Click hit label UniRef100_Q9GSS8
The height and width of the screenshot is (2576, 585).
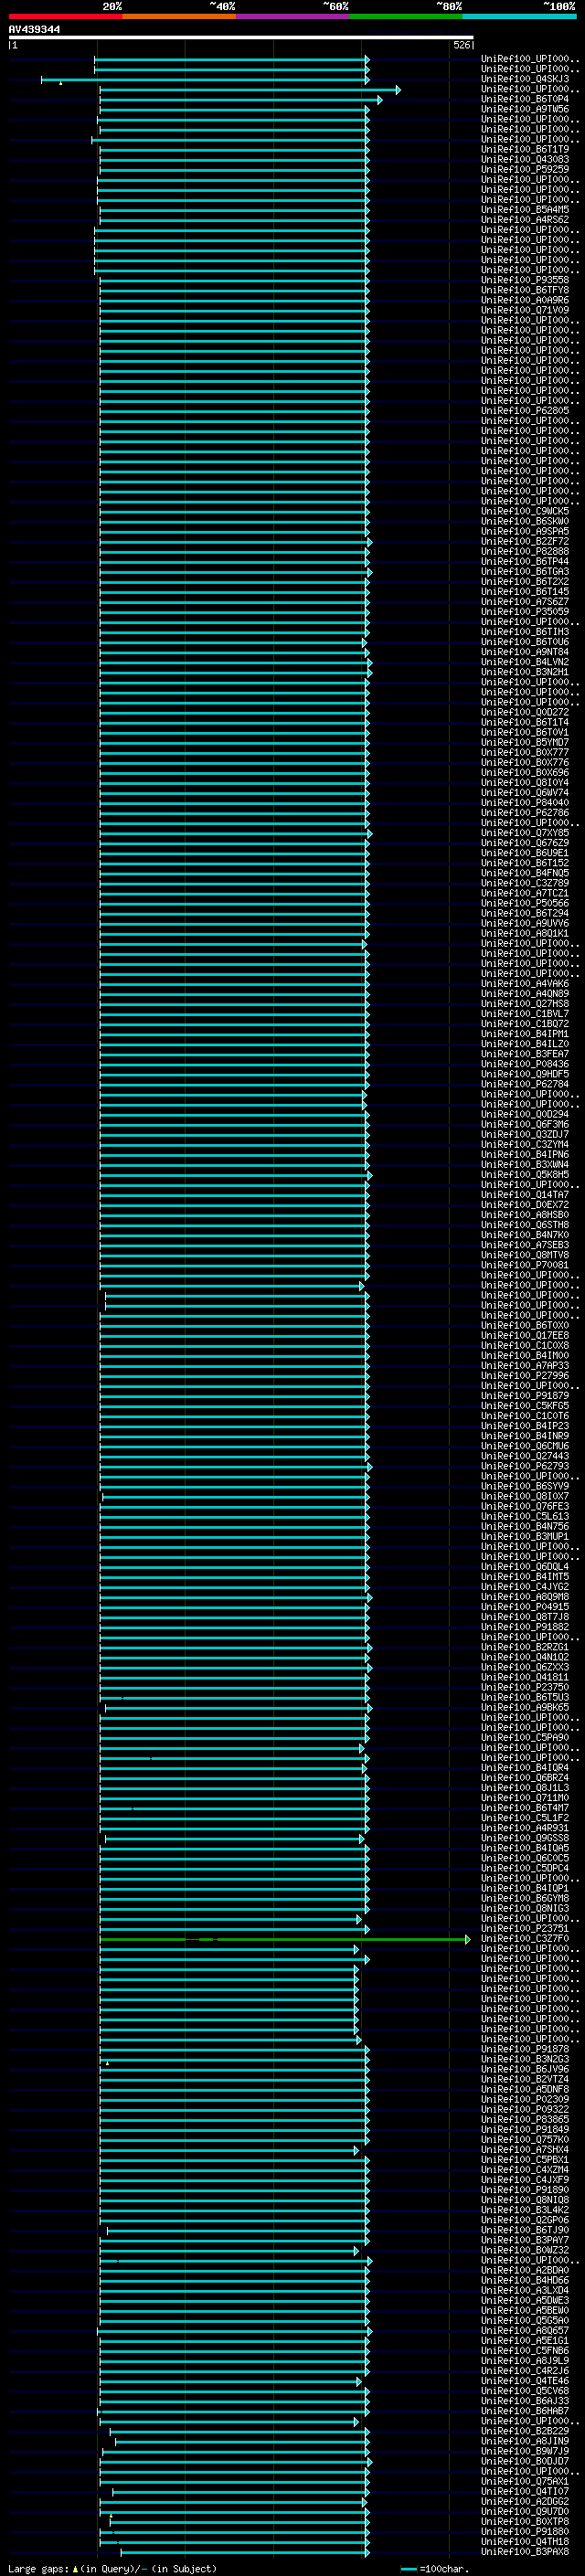[x=525, y=1838]
